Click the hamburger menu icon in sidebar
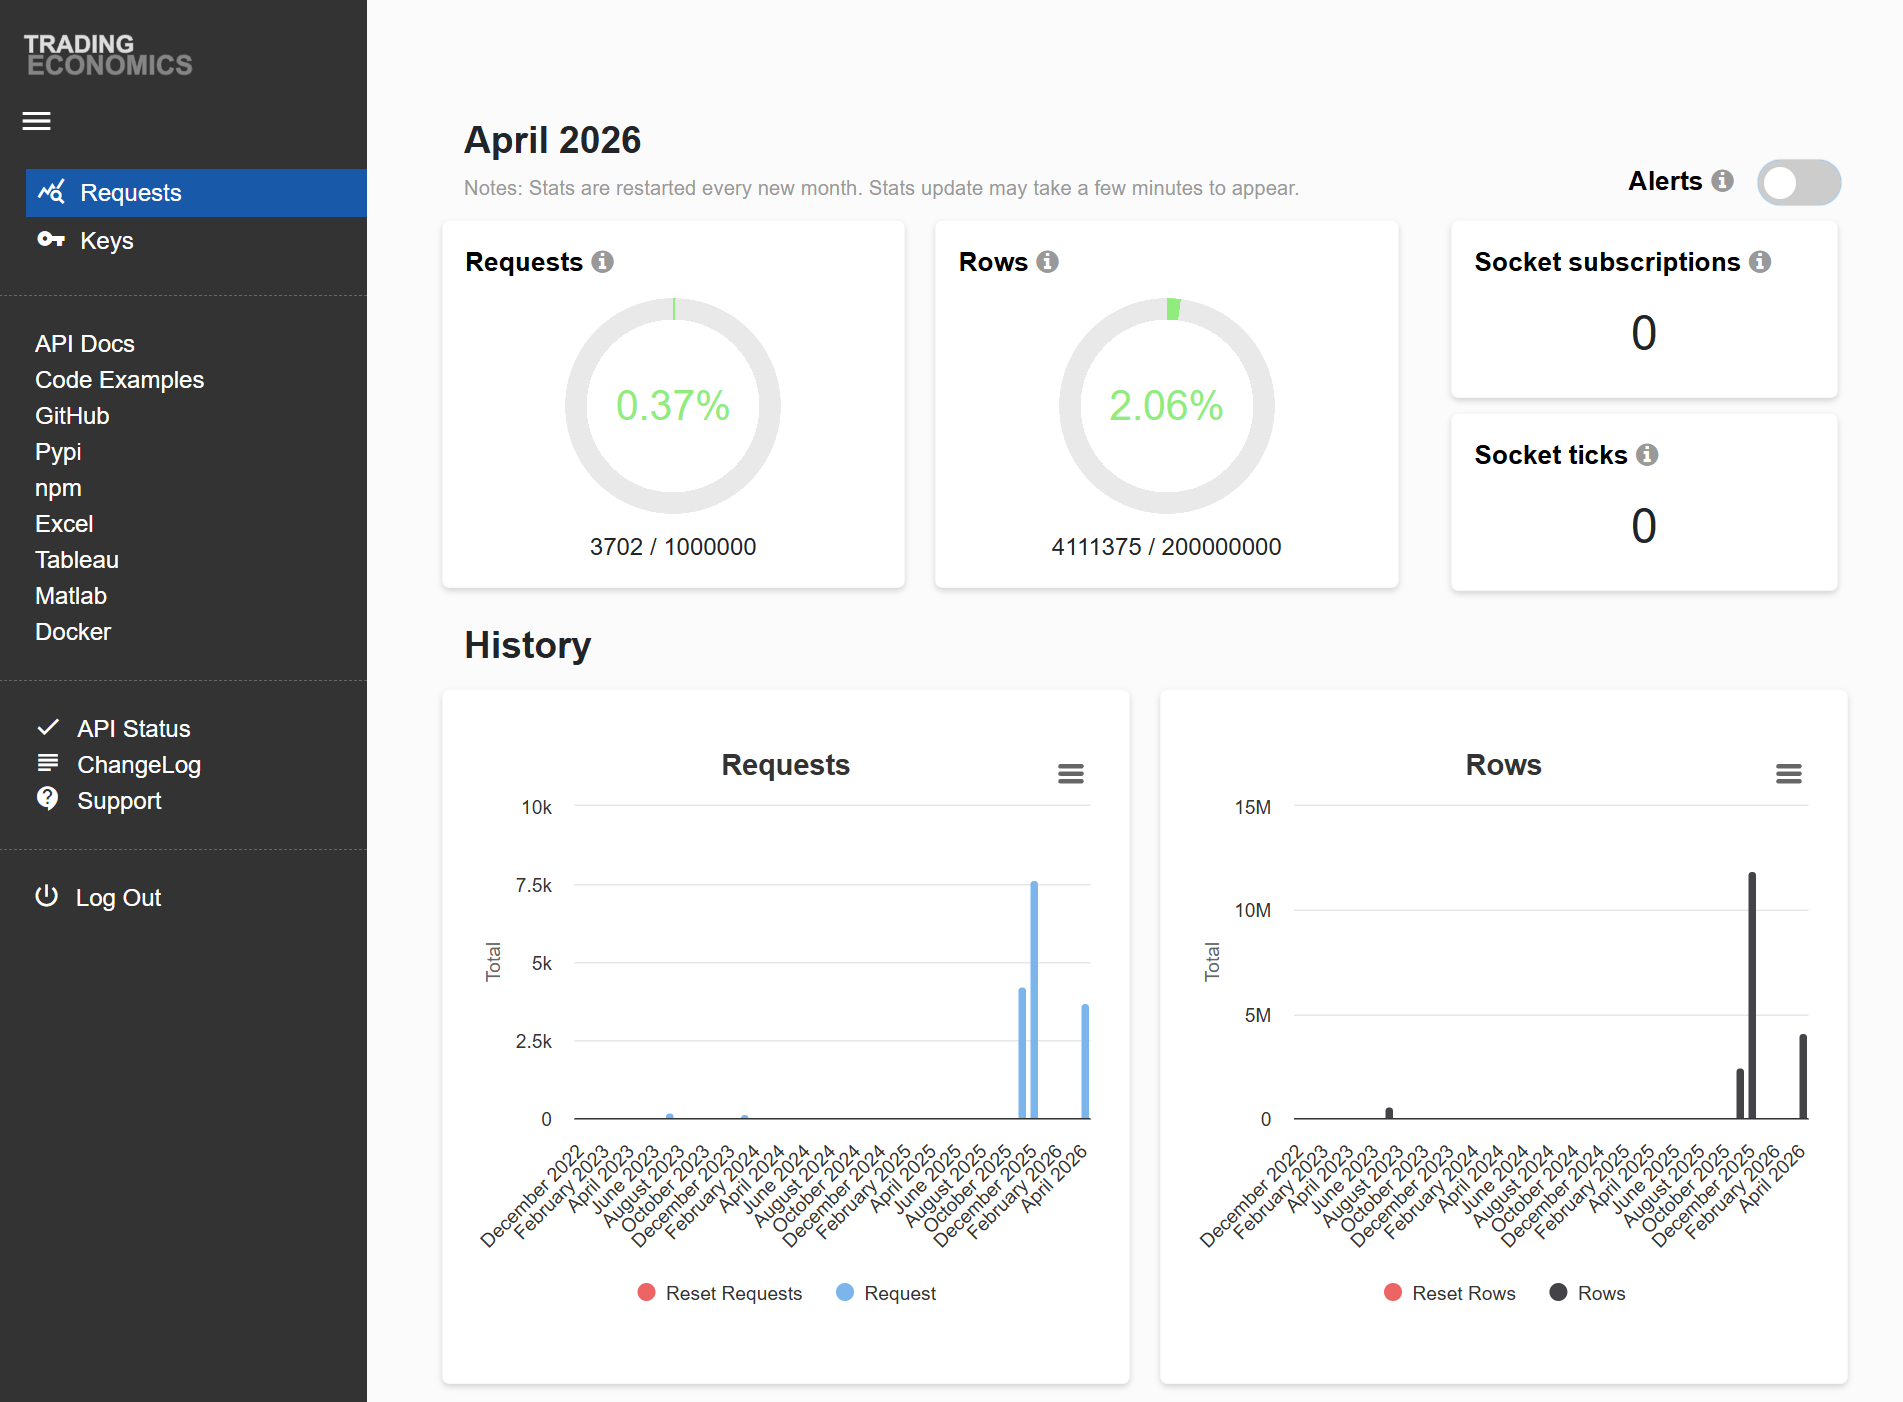 pyautogui.click(x=37, y=121)
